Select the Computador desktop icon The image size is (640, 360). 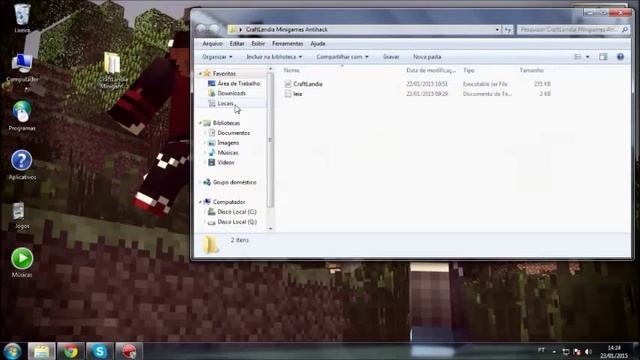[22, 67]
